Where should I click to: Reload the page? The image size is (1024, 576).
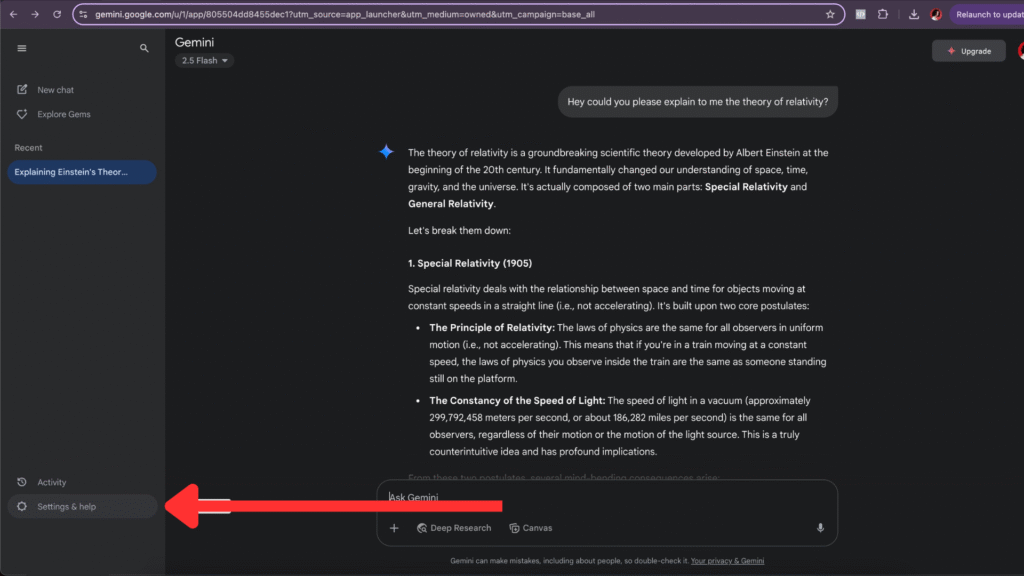[x=57, y=14]
